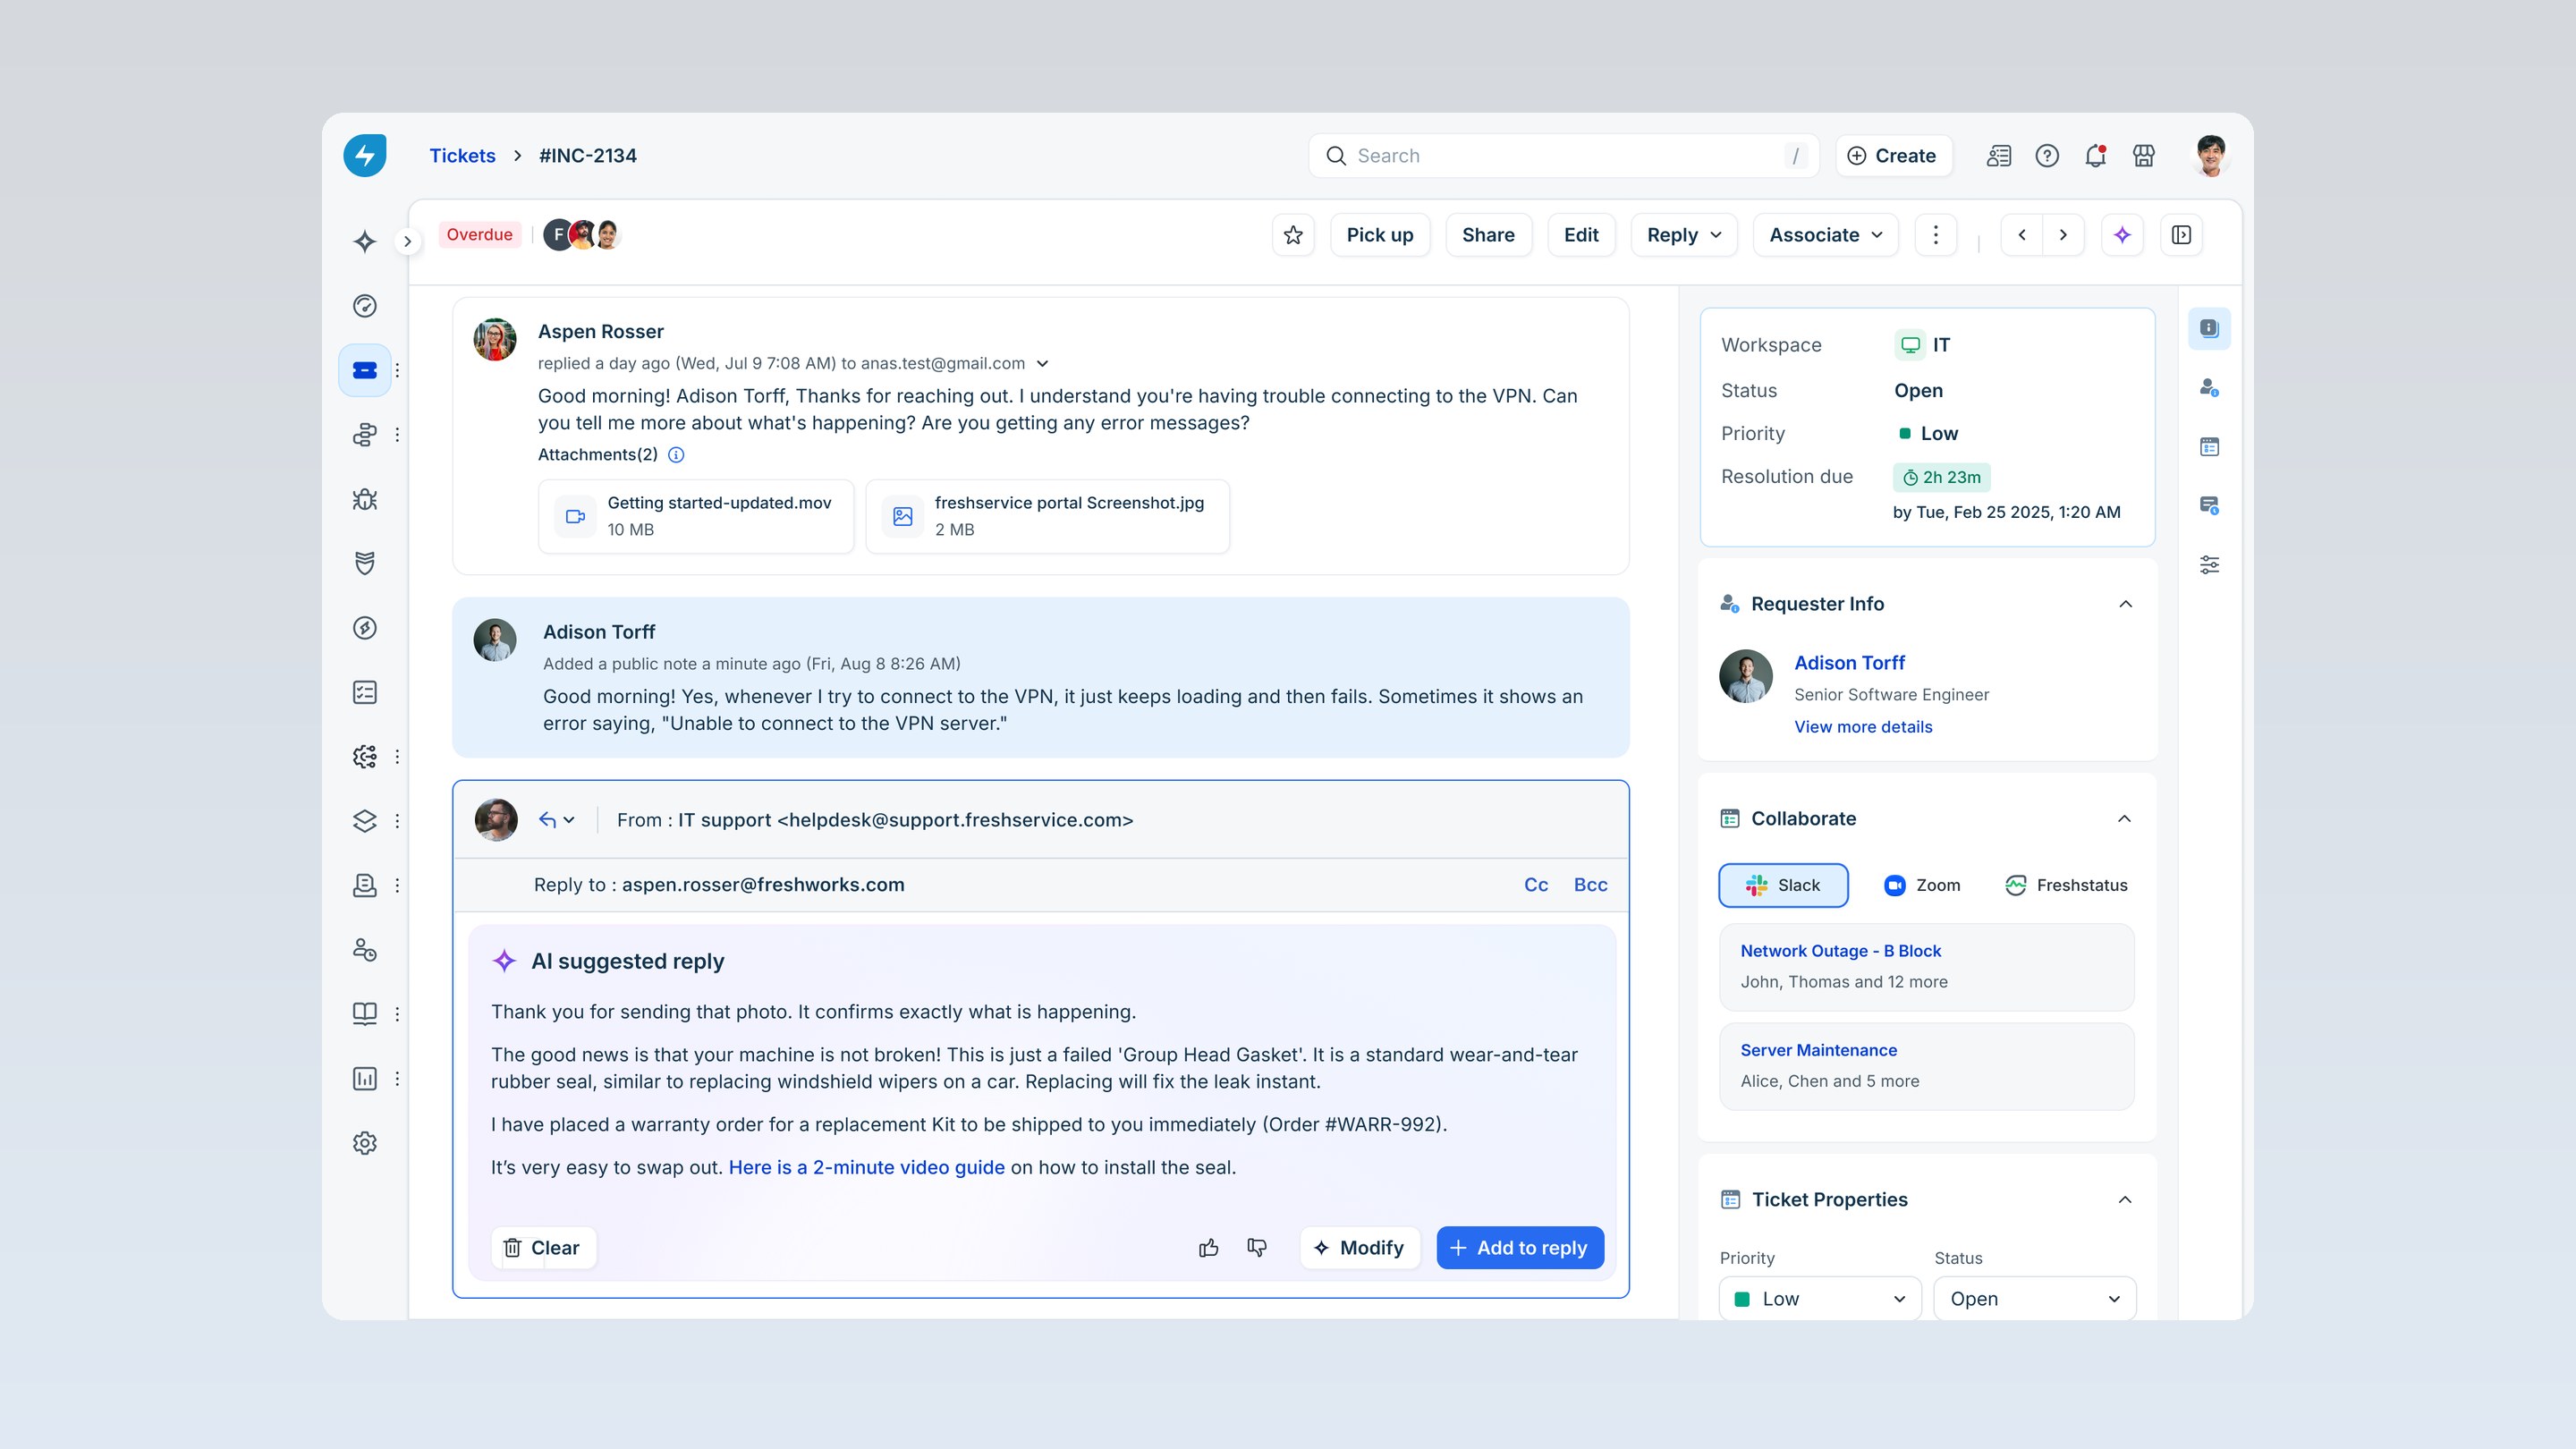Screen dimensions: 2576x1449
Task: Open the Priority Low dropdown
Action: coord(1820,1298)
